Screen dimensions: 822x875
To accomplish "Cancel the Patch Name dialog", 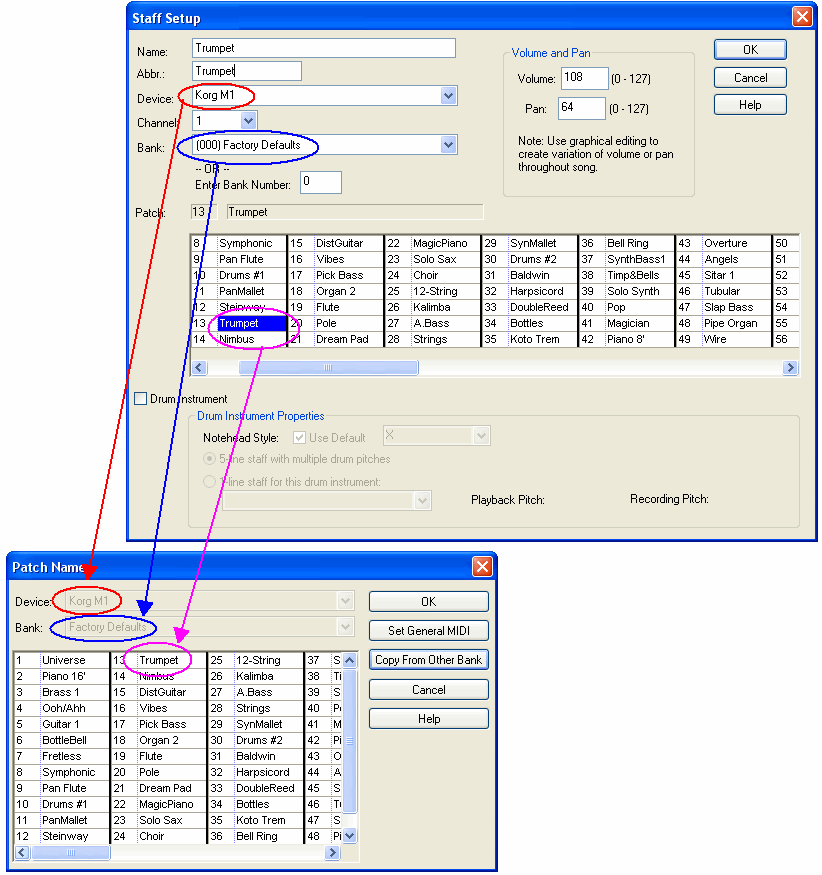I will (428, 689).
